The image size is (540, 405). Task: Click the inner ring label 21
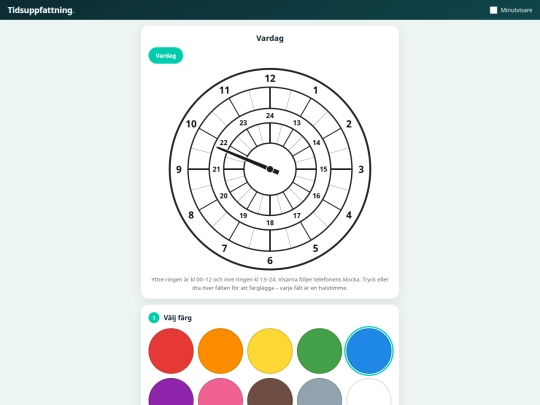[x=216, y=169]
